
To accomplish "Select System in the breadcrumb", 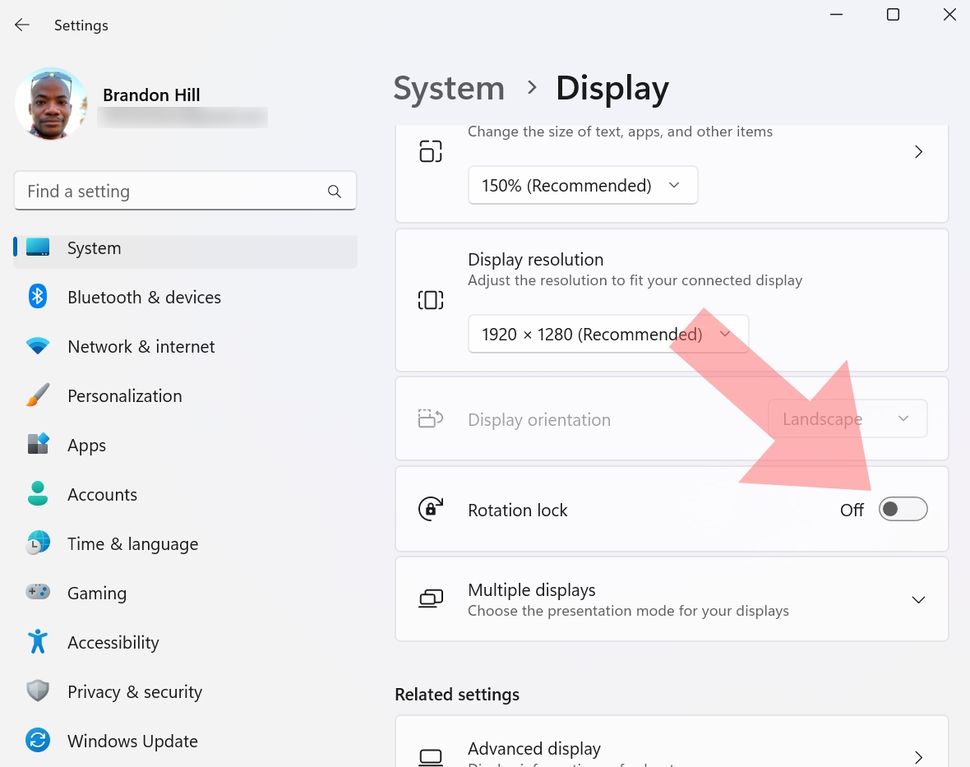I will (448, 89).
